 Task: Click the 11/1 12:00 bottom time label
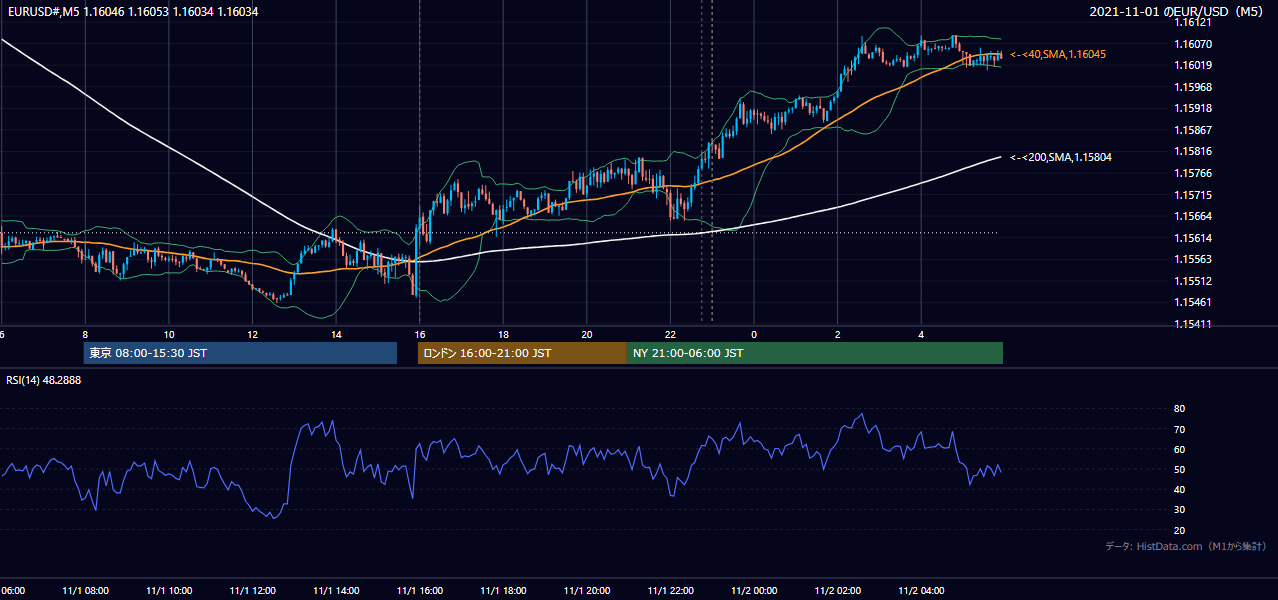[252, 591]
